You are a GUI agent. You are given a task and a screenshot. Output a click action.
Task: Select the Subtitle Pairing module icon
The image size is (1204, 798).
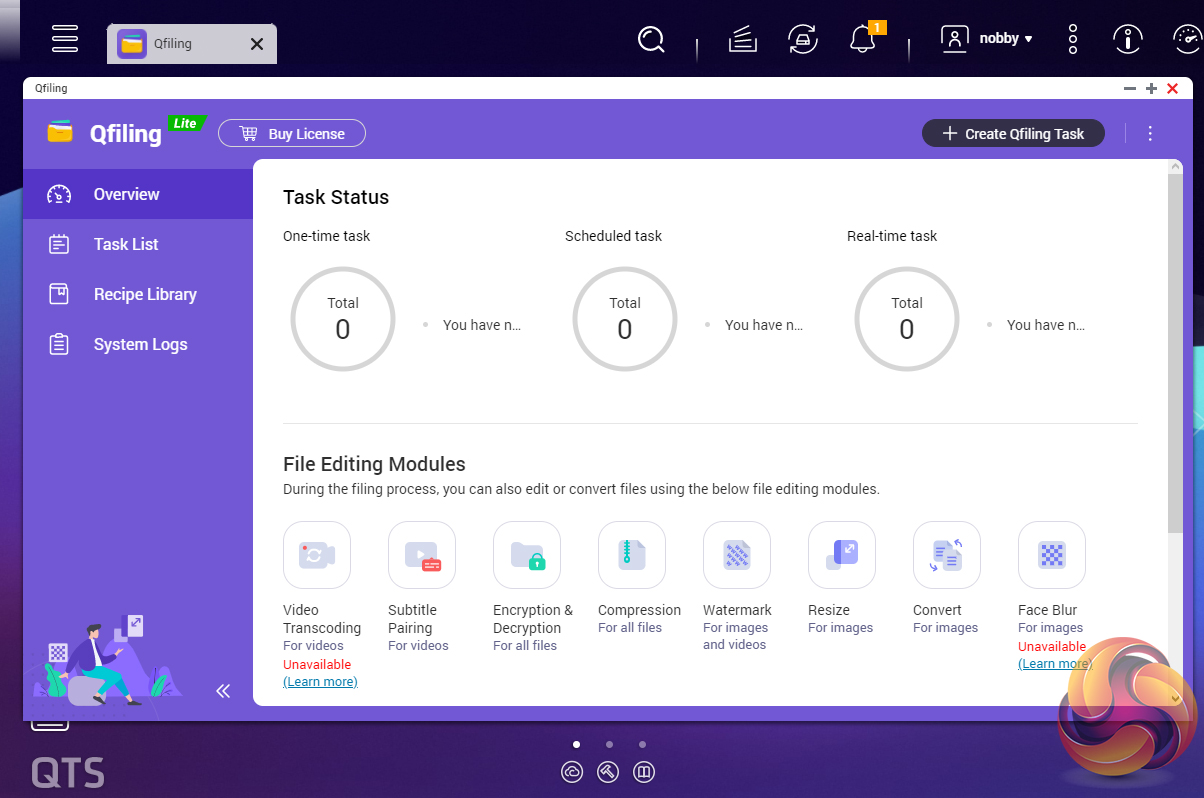(x=422, y=555)
